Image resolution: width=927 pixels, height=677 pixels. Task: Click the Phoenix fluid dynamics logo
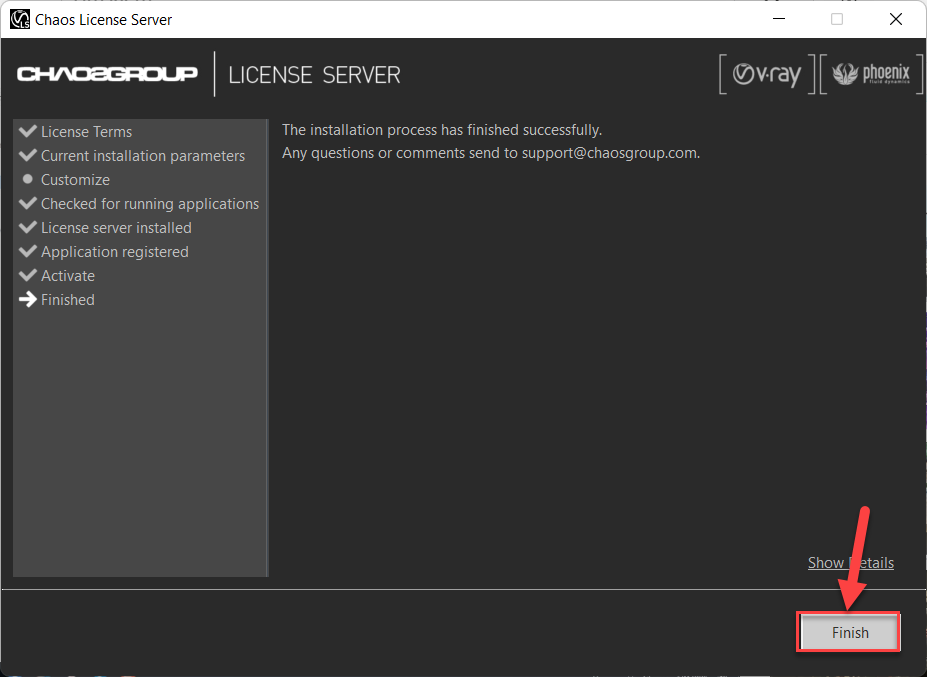pos(864,75)
